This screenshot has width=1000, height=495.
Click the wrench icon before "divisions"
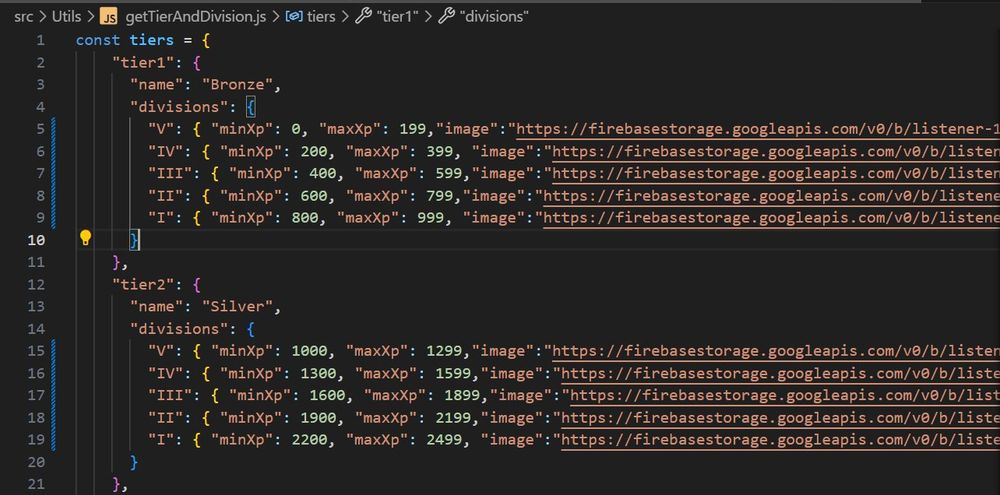(446, 17)
